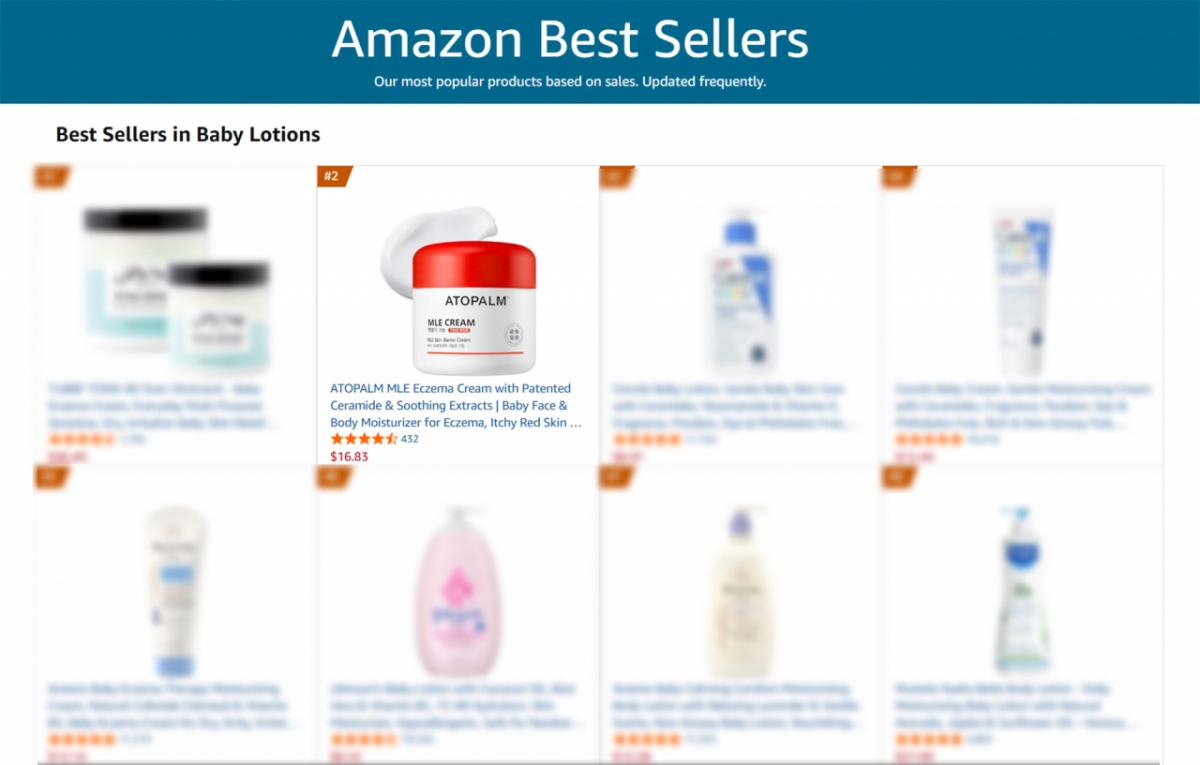Click the $16.83 price
Viewport: 1200px width, 765px height.
click(x=349, y=456)
